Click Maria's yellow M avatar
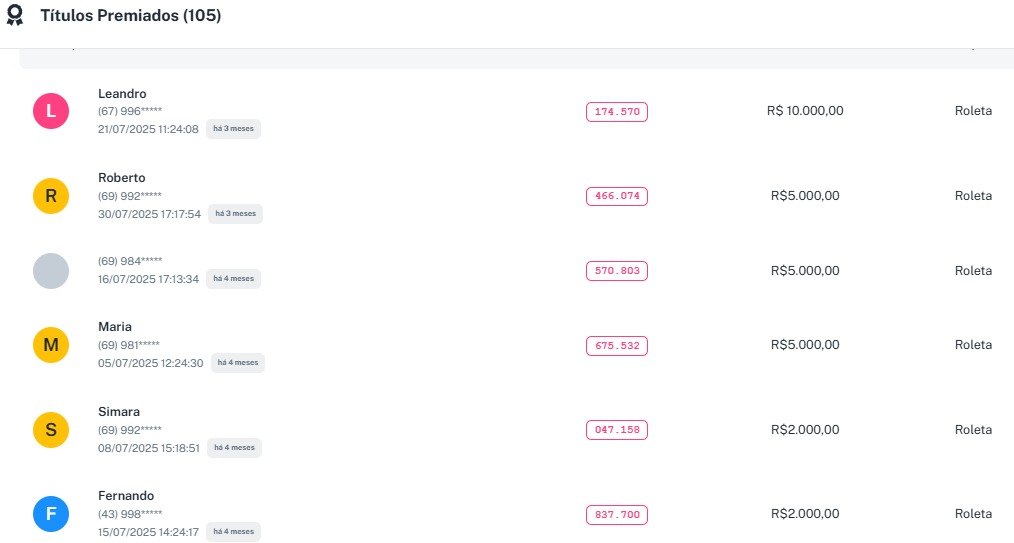1014x543 pixels. (x=51, y=345)
